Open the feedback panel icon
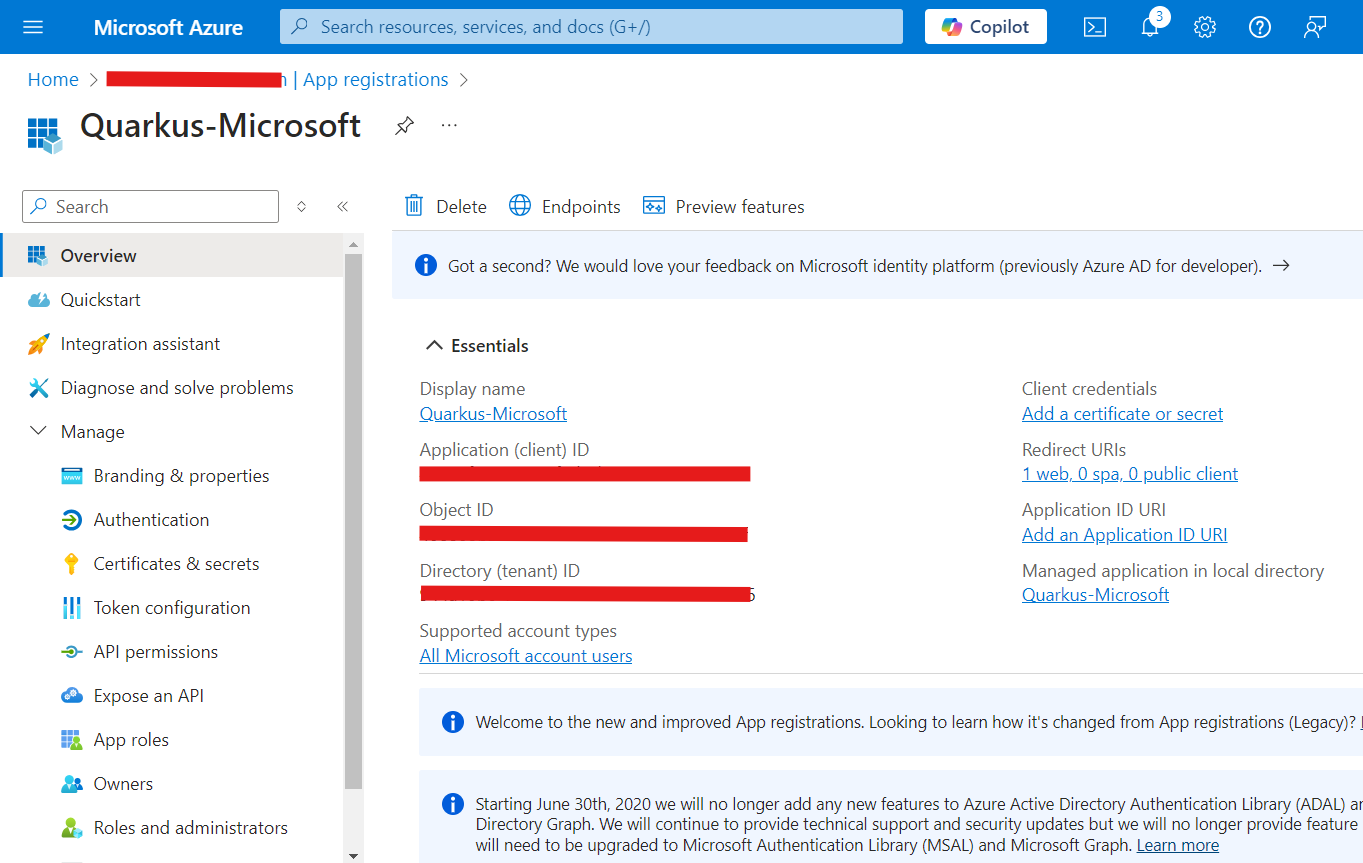The image size is (1363, 863). (x=1314, y=27)
